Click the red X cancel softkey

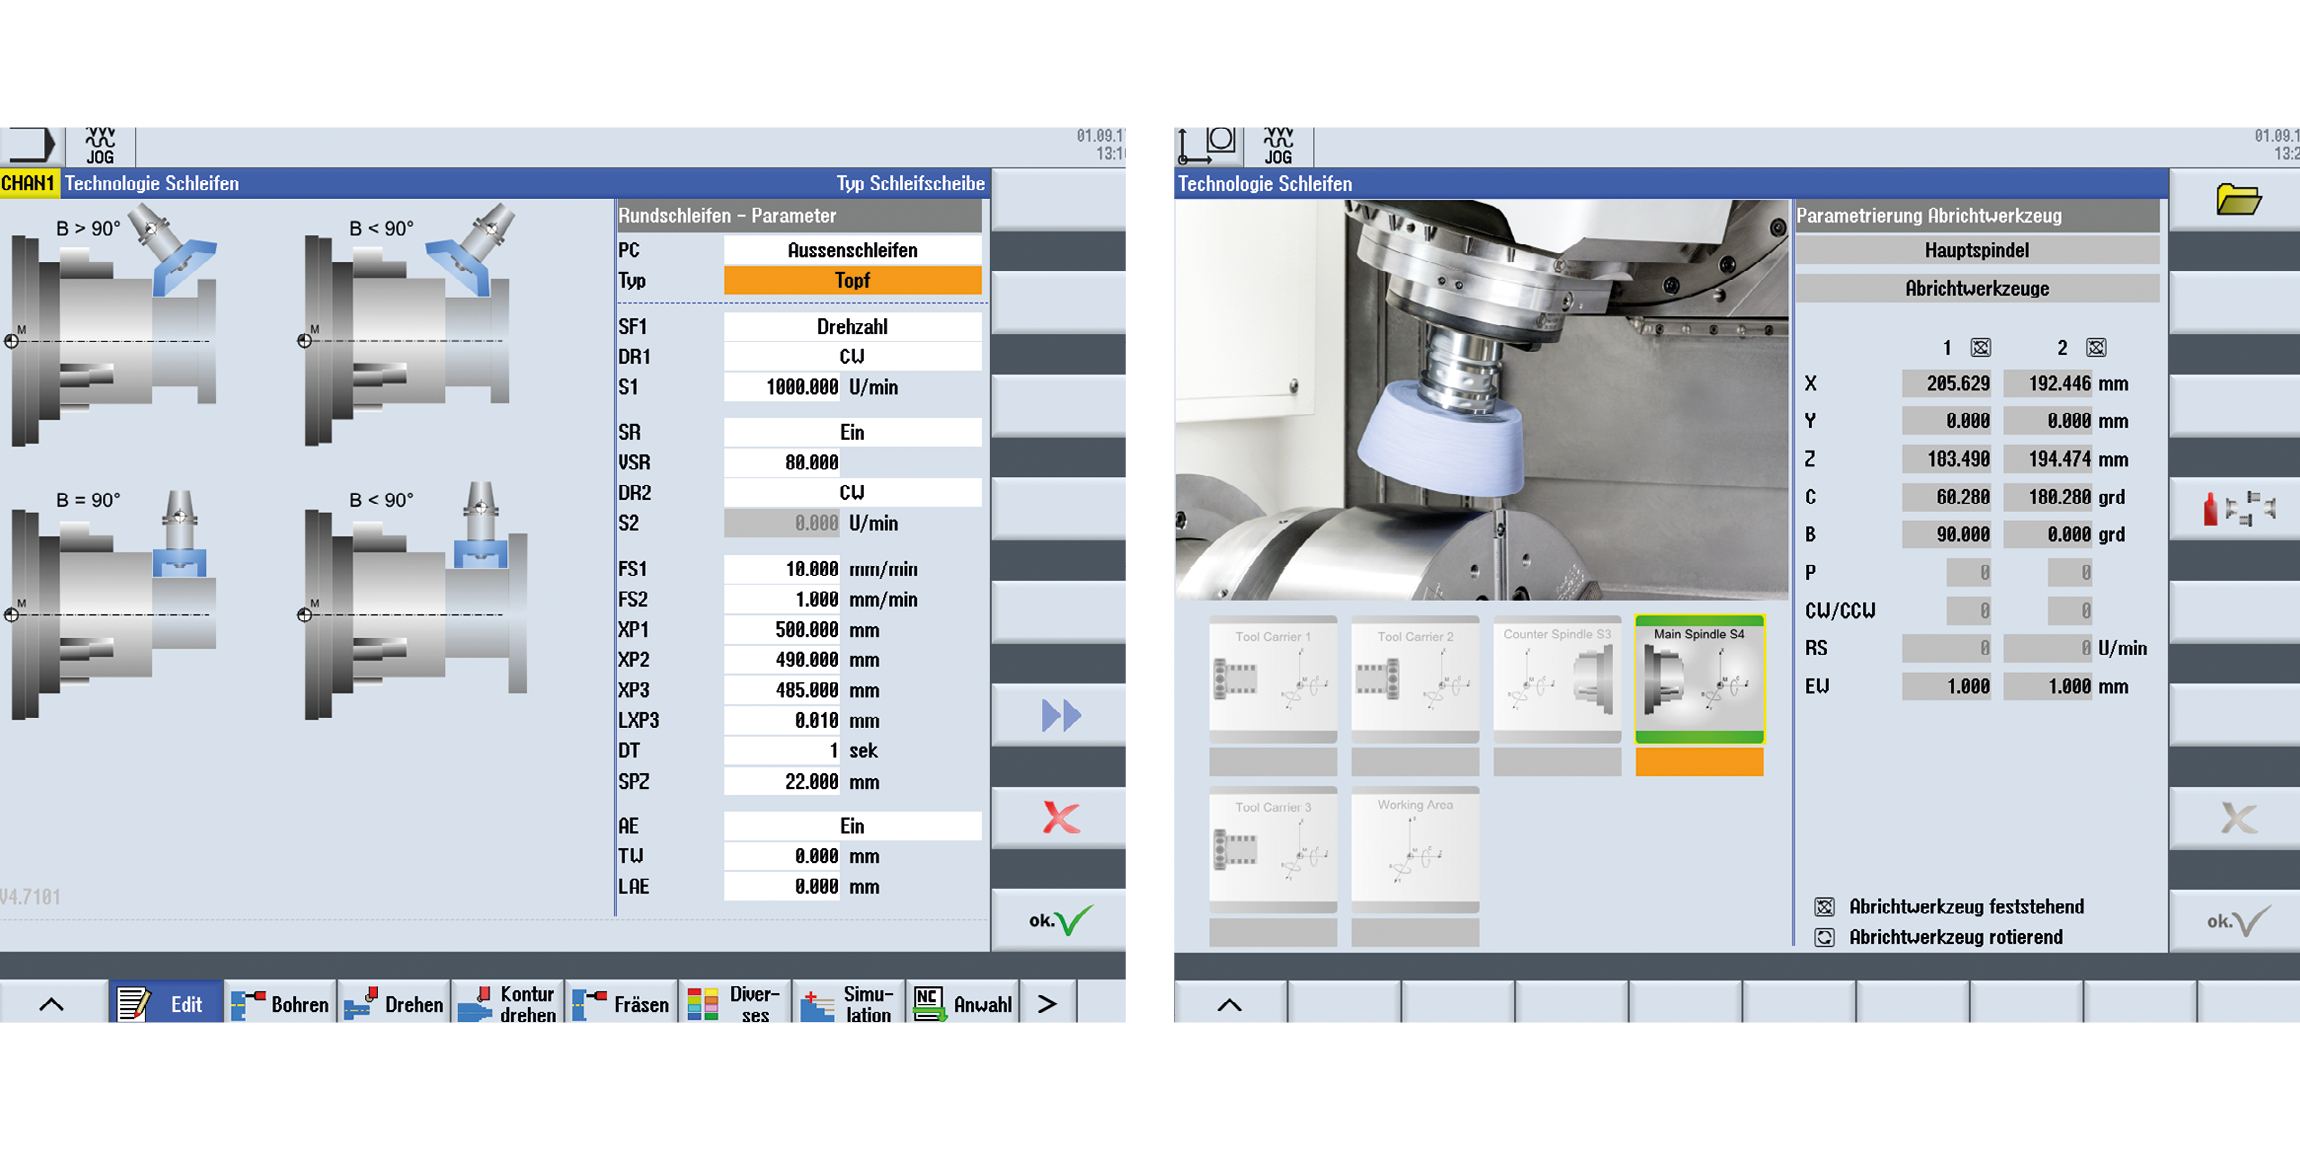(1060, 818)
